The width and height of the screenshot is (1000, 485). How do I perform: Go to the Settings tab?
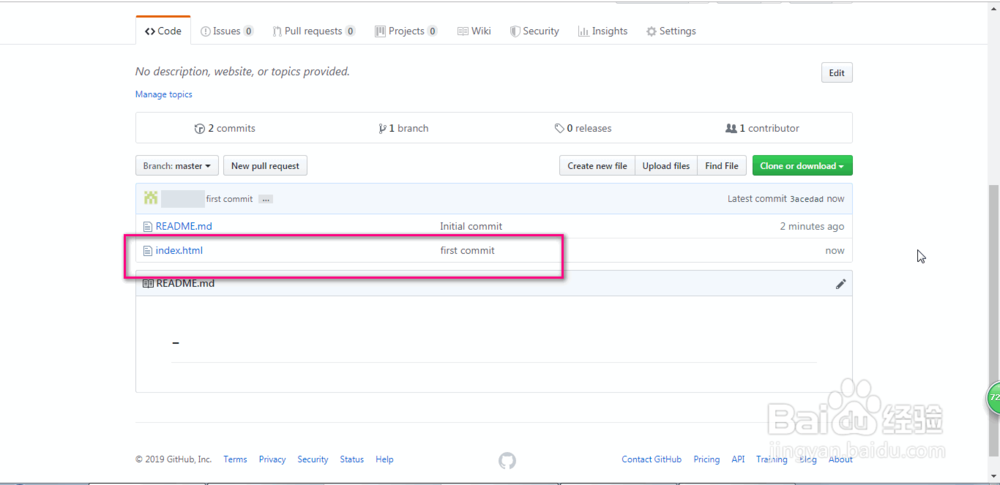(x=671, y=31)
